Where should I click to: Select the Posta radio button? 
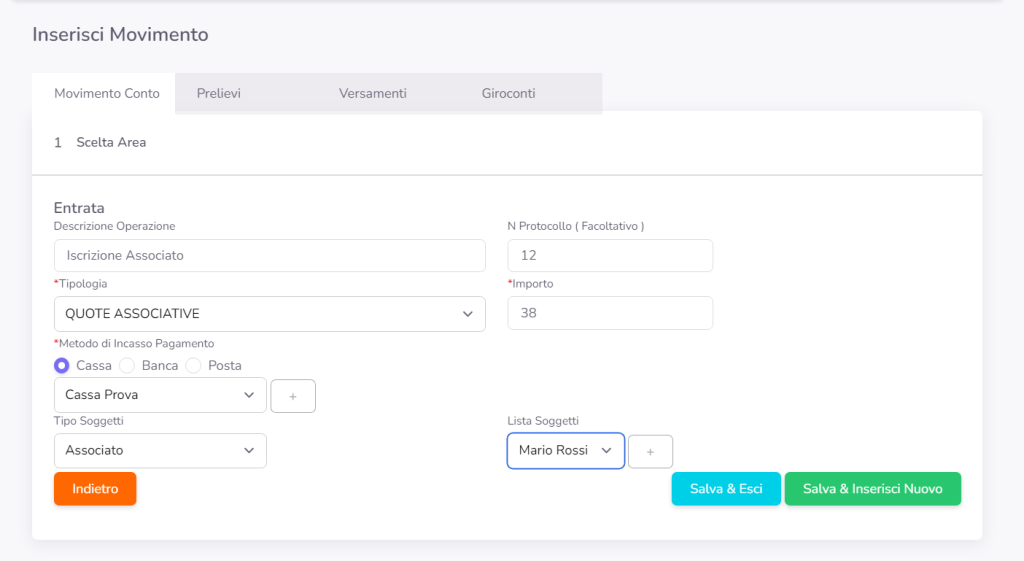(194, 366)
